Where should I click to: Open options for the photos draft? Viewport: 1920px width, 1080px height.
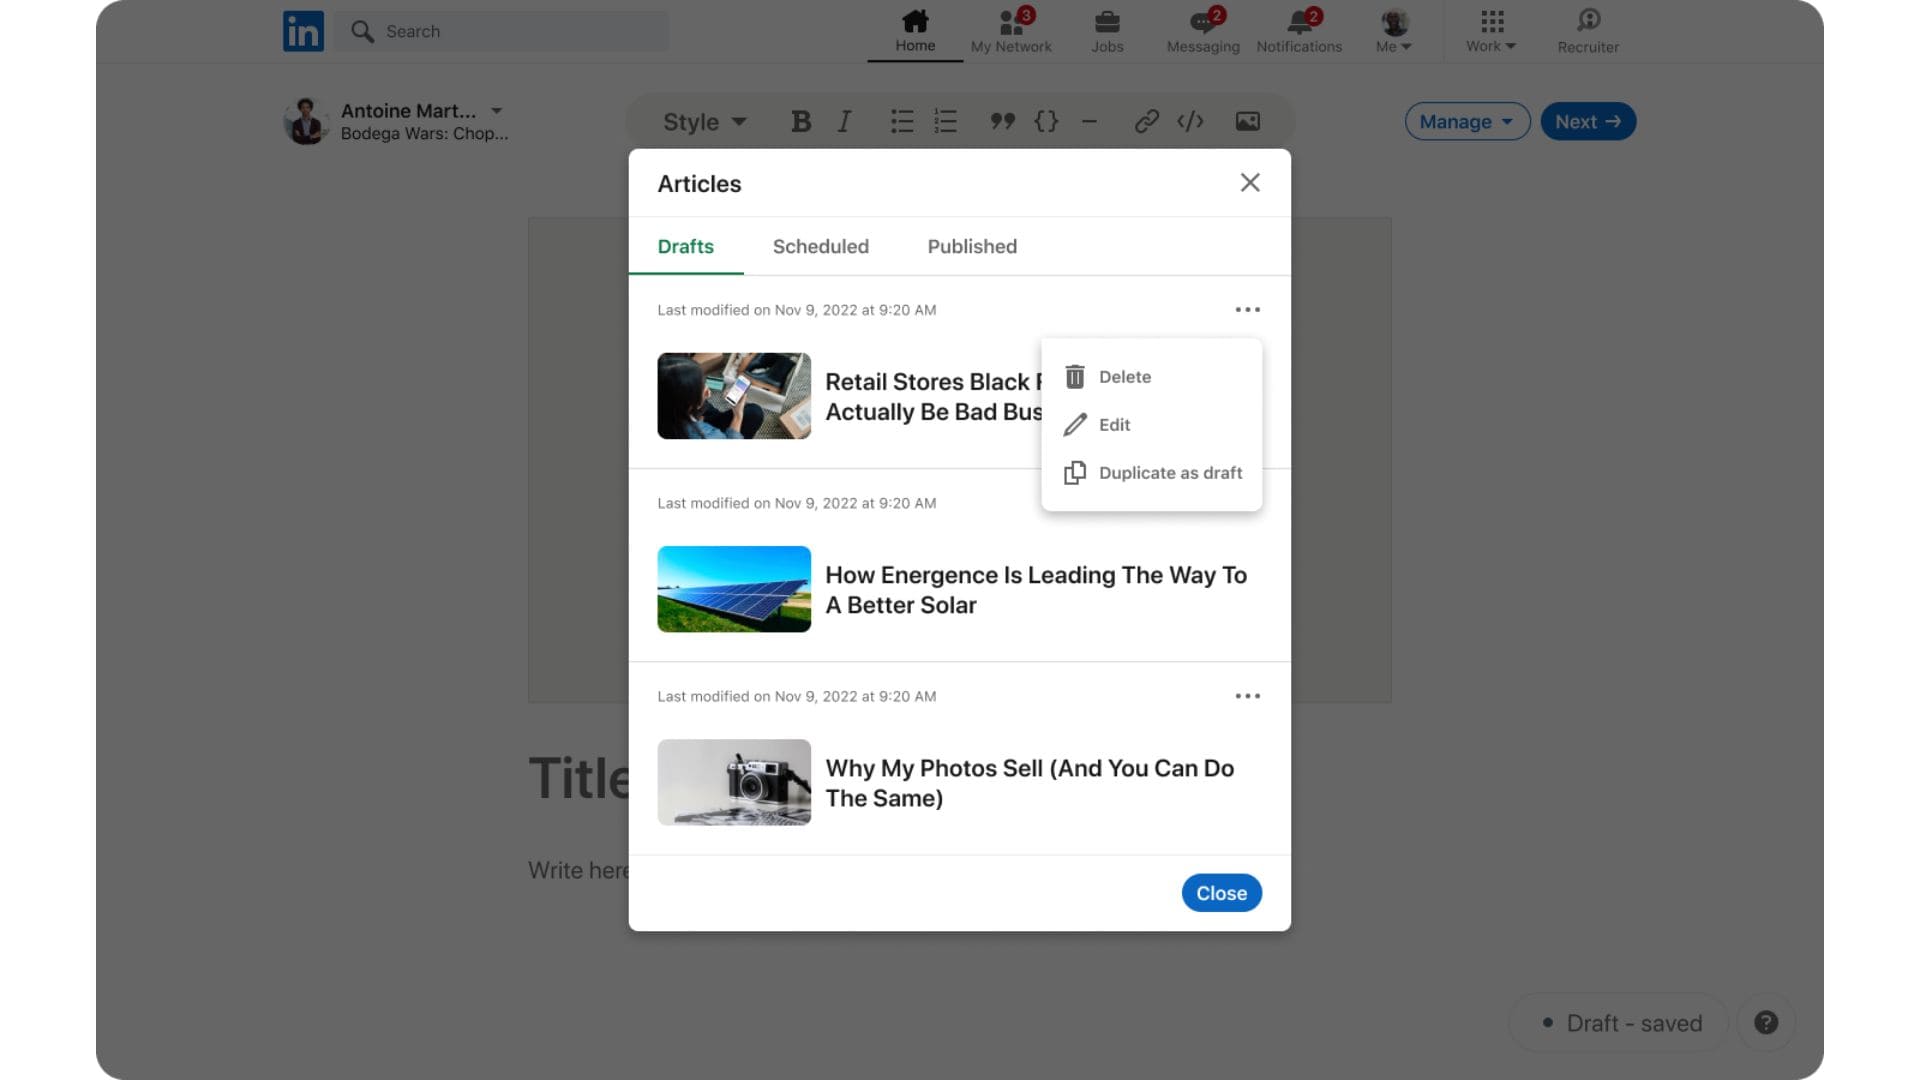click(x=1247, y=696)
